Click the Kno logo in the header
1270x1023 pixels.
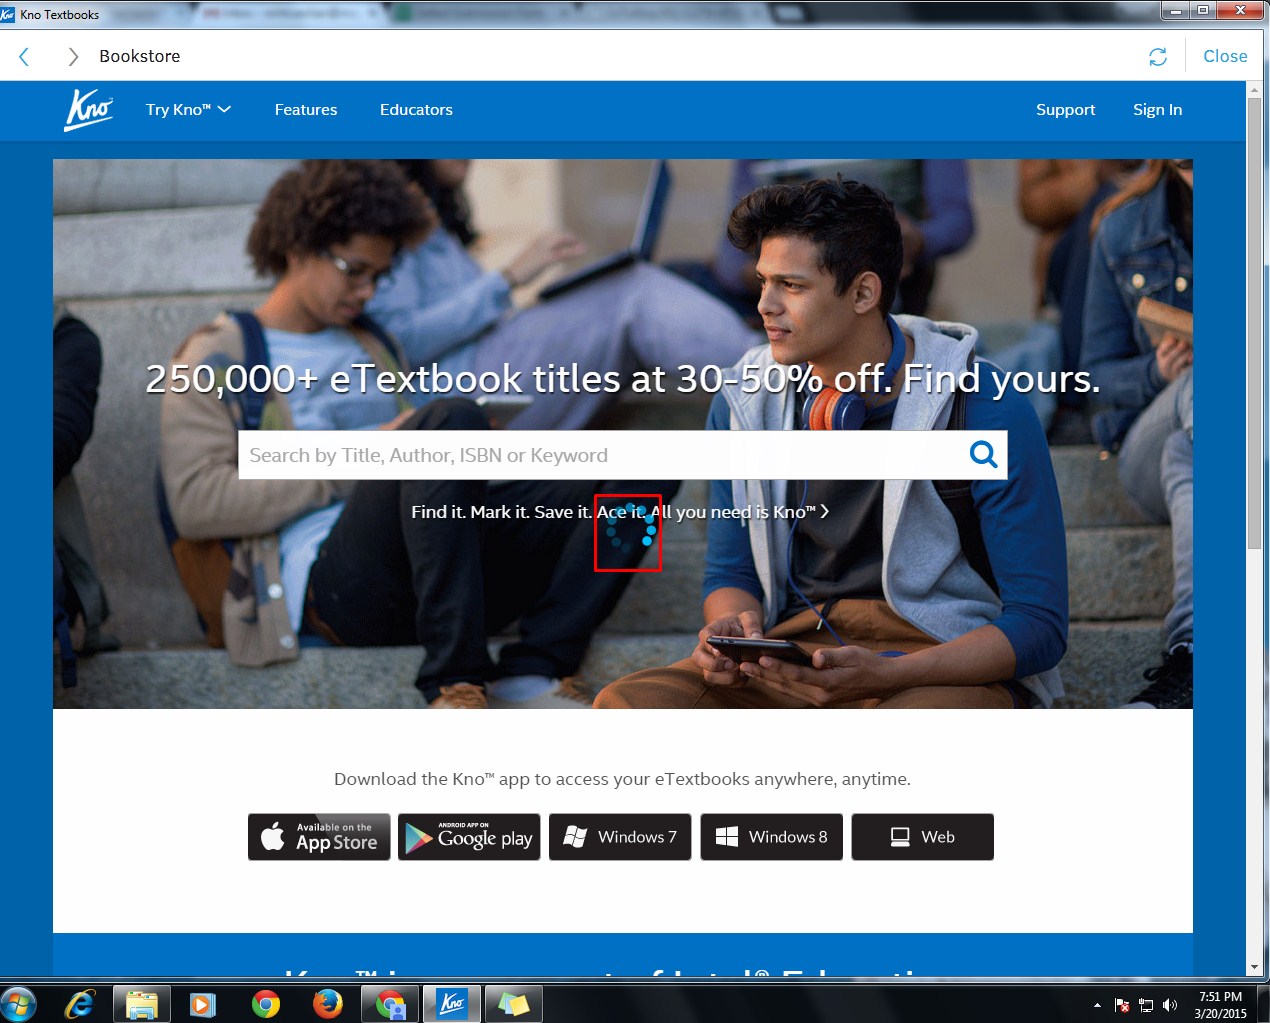[89, 110]
